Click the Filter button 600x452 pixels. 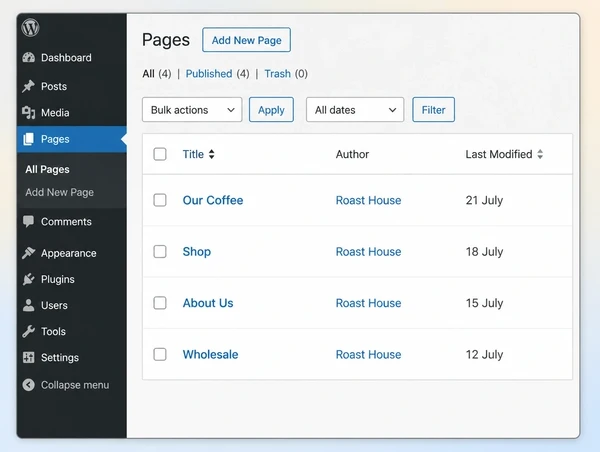[434, 110]
